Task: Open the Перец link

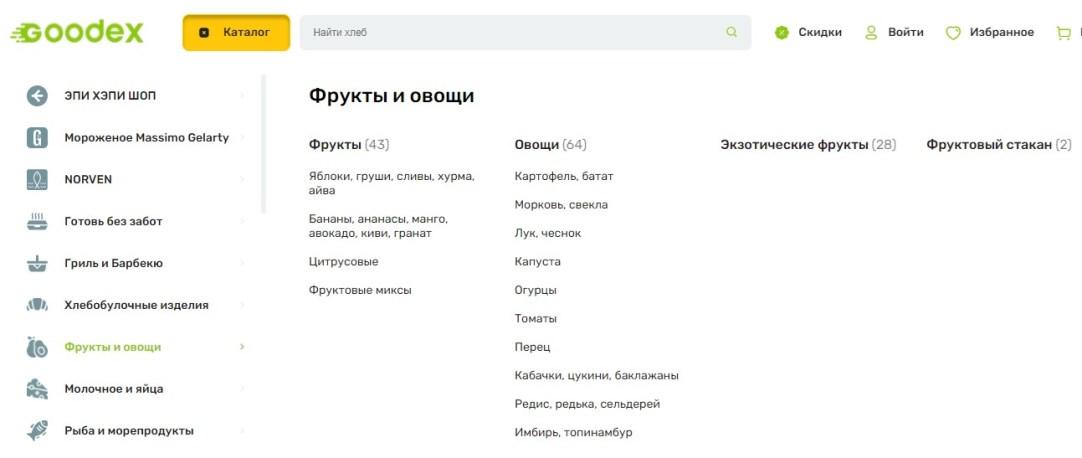Action: [533, 347]
